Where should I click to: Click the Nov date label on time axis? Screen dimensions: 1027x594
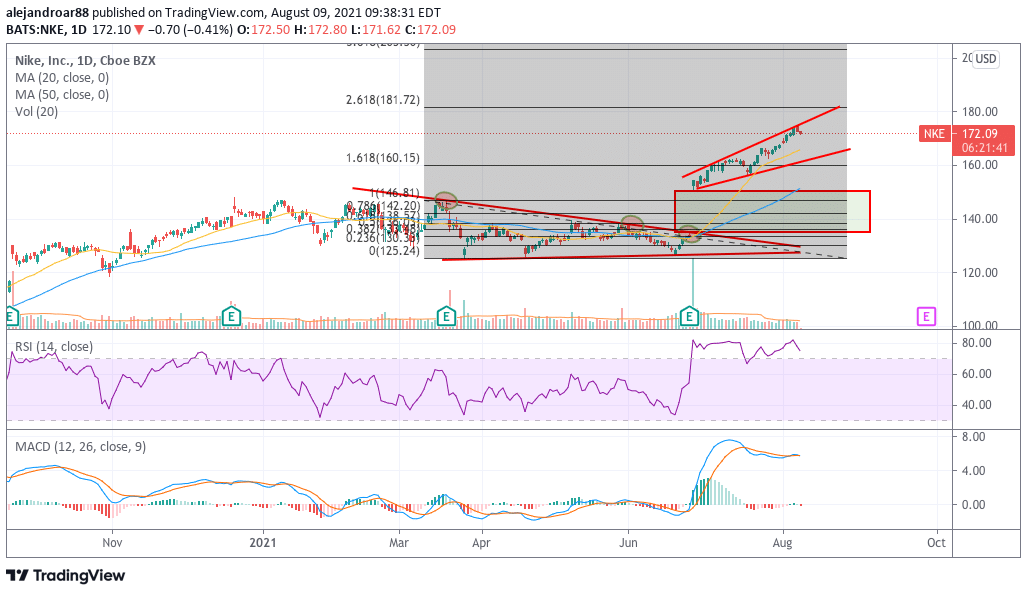[113, 543]
